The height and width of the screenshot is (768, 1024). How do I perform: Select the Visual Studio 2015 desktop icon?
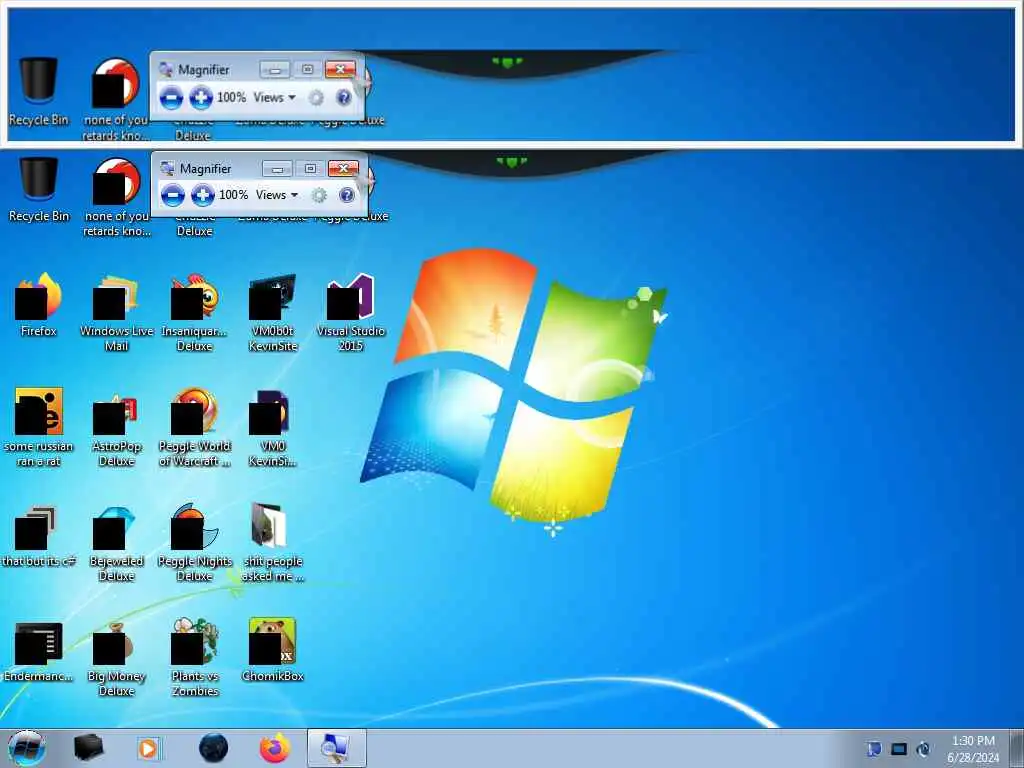point(351,312)
